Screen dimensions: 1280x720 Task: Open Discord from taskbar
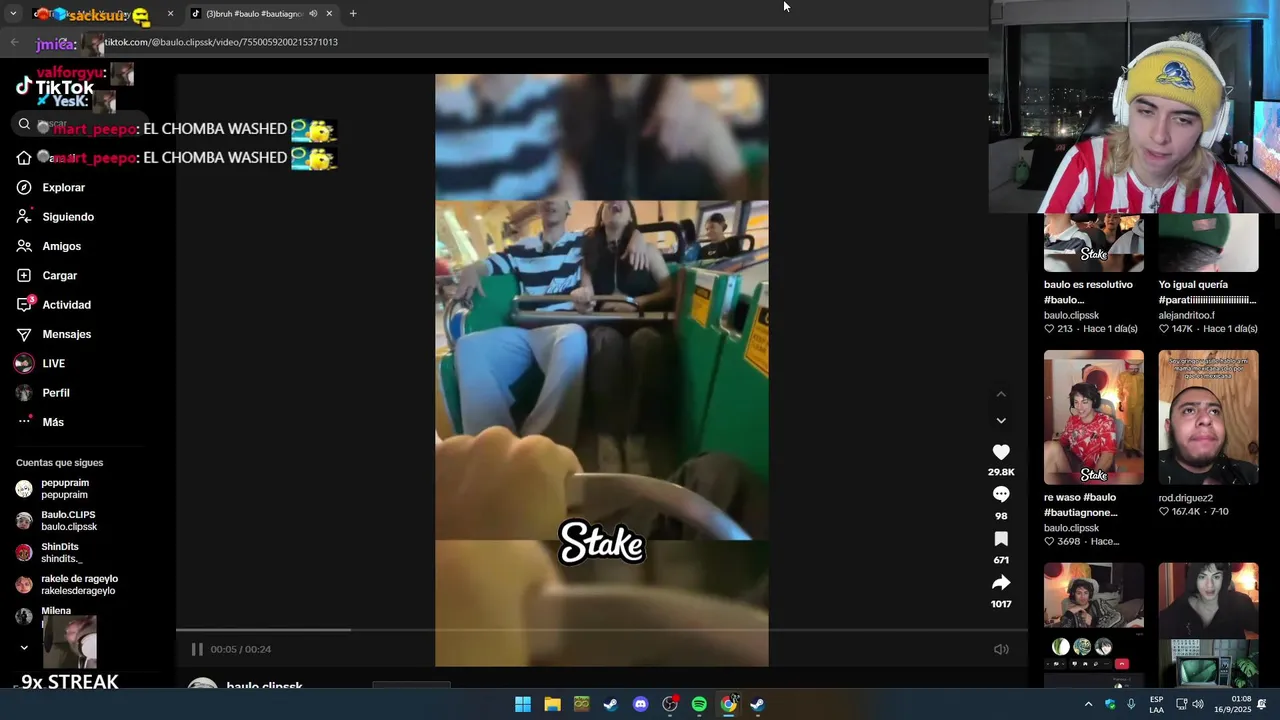pos(641,704)
